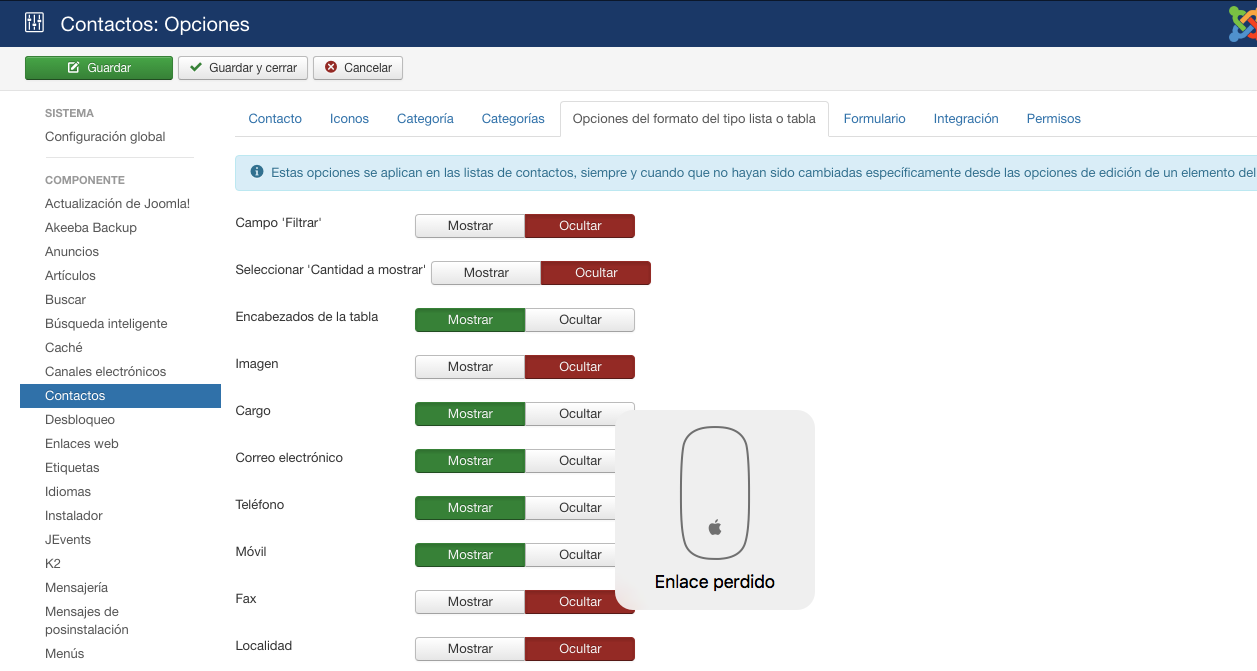The height and width of the screenshot is (671, 1257).
Task: Select Akeeba Backup in component list
Action: pos(91,228)
